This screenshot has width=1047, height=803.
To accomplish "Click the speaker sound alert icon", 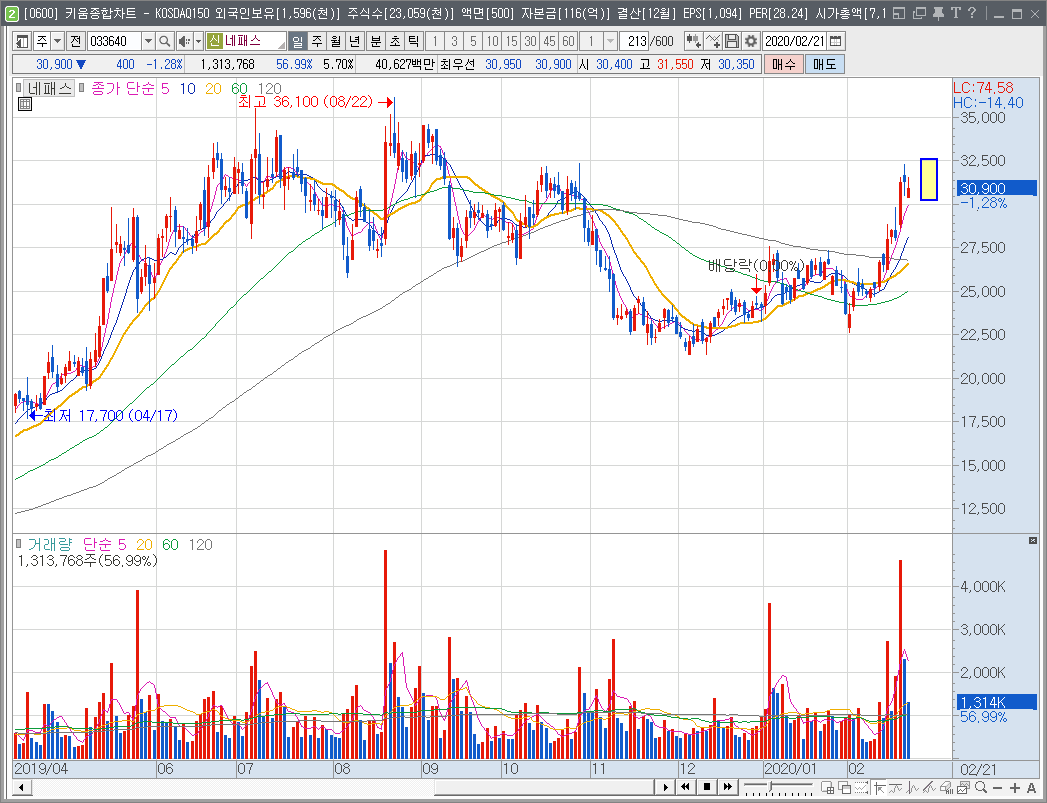I will 184,41.
